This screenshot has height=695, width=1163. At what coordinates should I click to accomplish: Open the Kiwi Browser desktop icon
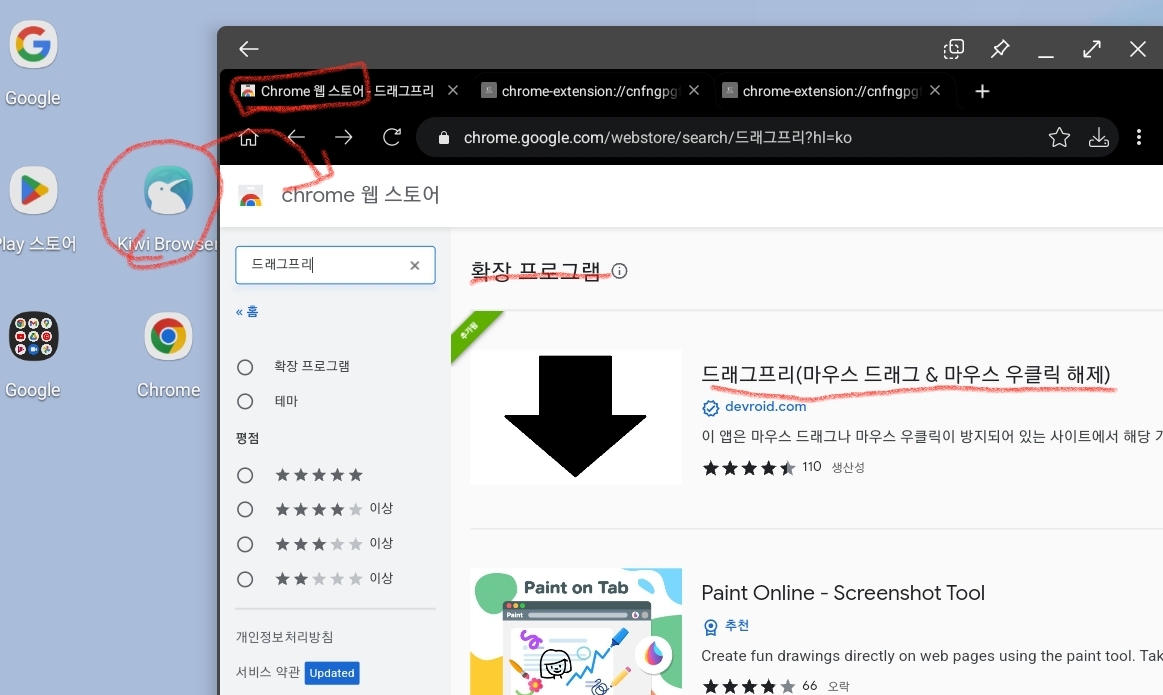(168, 191)
